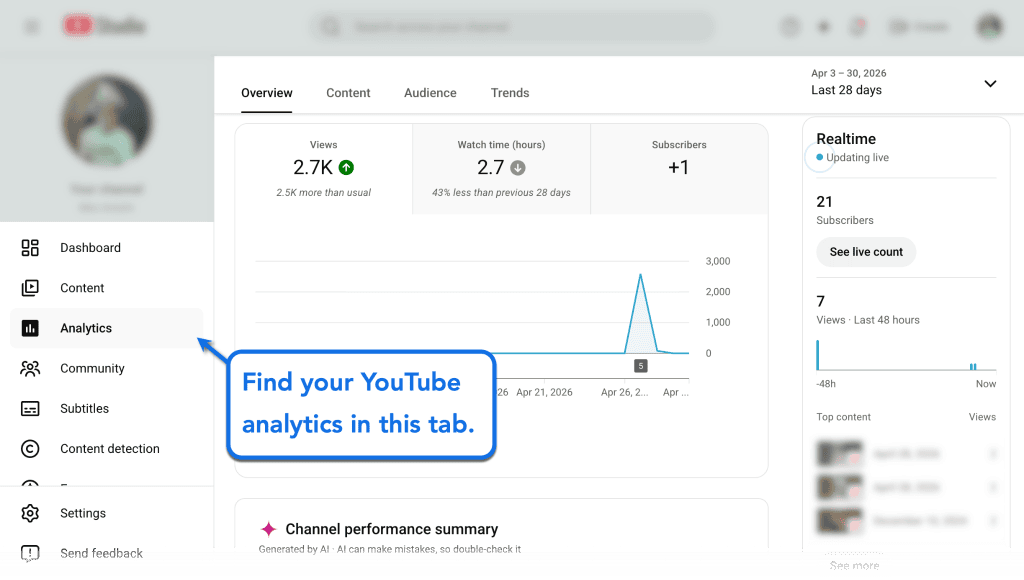Select the Watch time (hours) card
Viewport: 1024px width, 580px height.
coord(502,169)
